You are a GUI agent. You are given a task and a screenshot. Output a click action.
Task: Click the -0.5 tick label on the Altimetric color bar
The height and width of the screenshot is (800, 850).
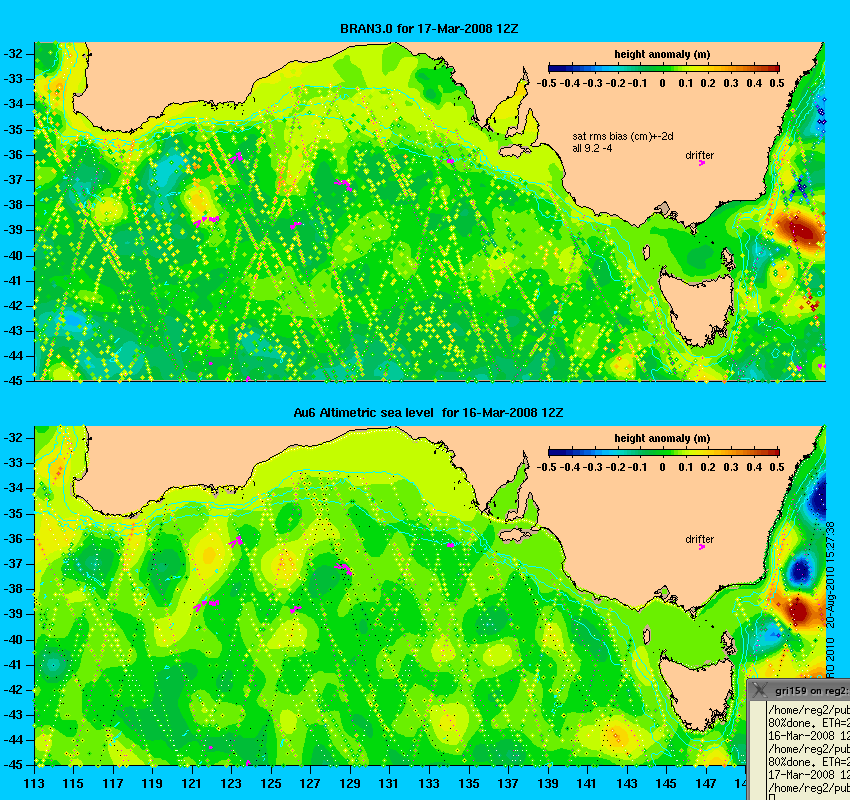[x=546, y=467]
